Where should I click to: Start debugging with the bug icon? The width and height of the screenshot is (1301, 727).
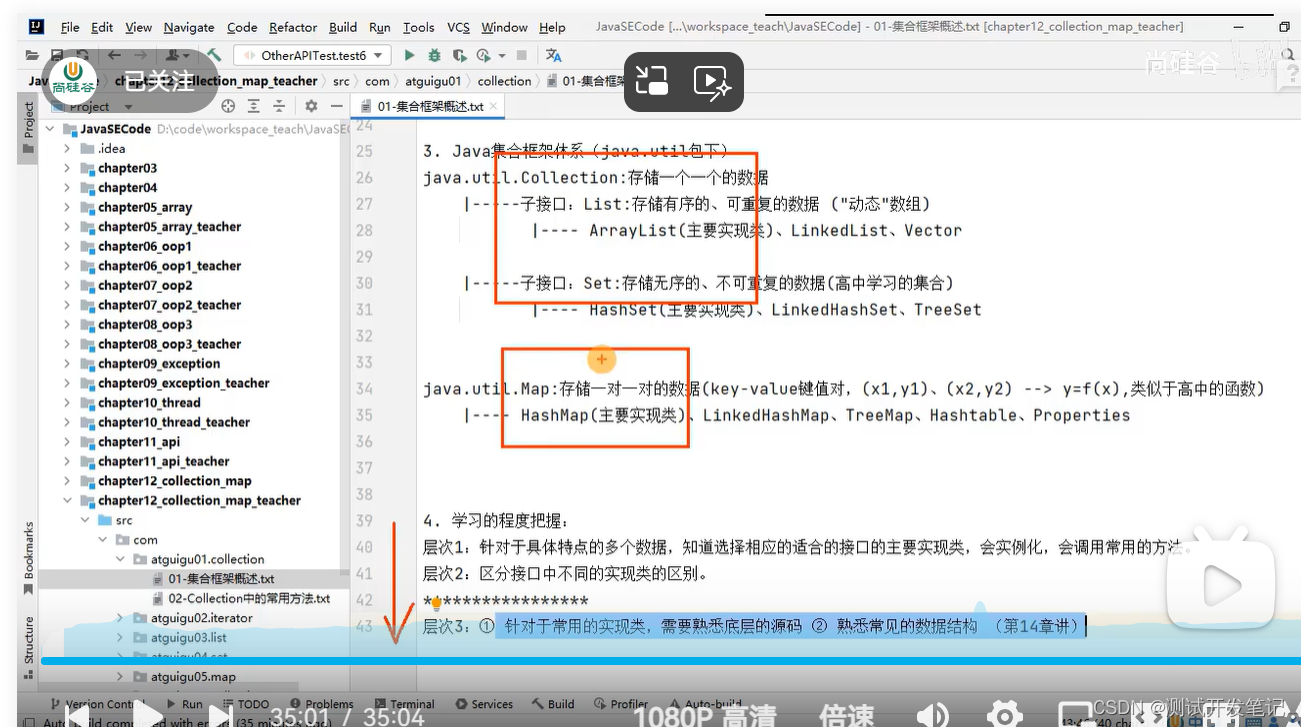click(x=434, y=56)
